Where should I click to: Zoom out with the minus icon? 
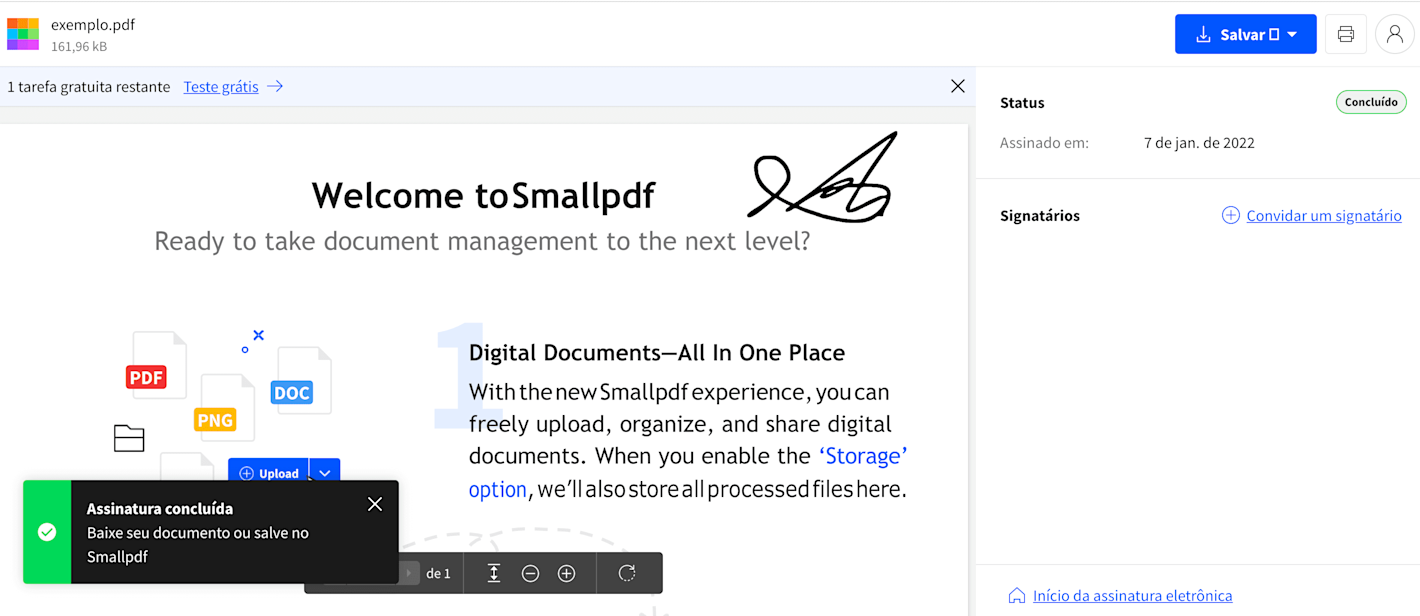(x=531, y=573)
